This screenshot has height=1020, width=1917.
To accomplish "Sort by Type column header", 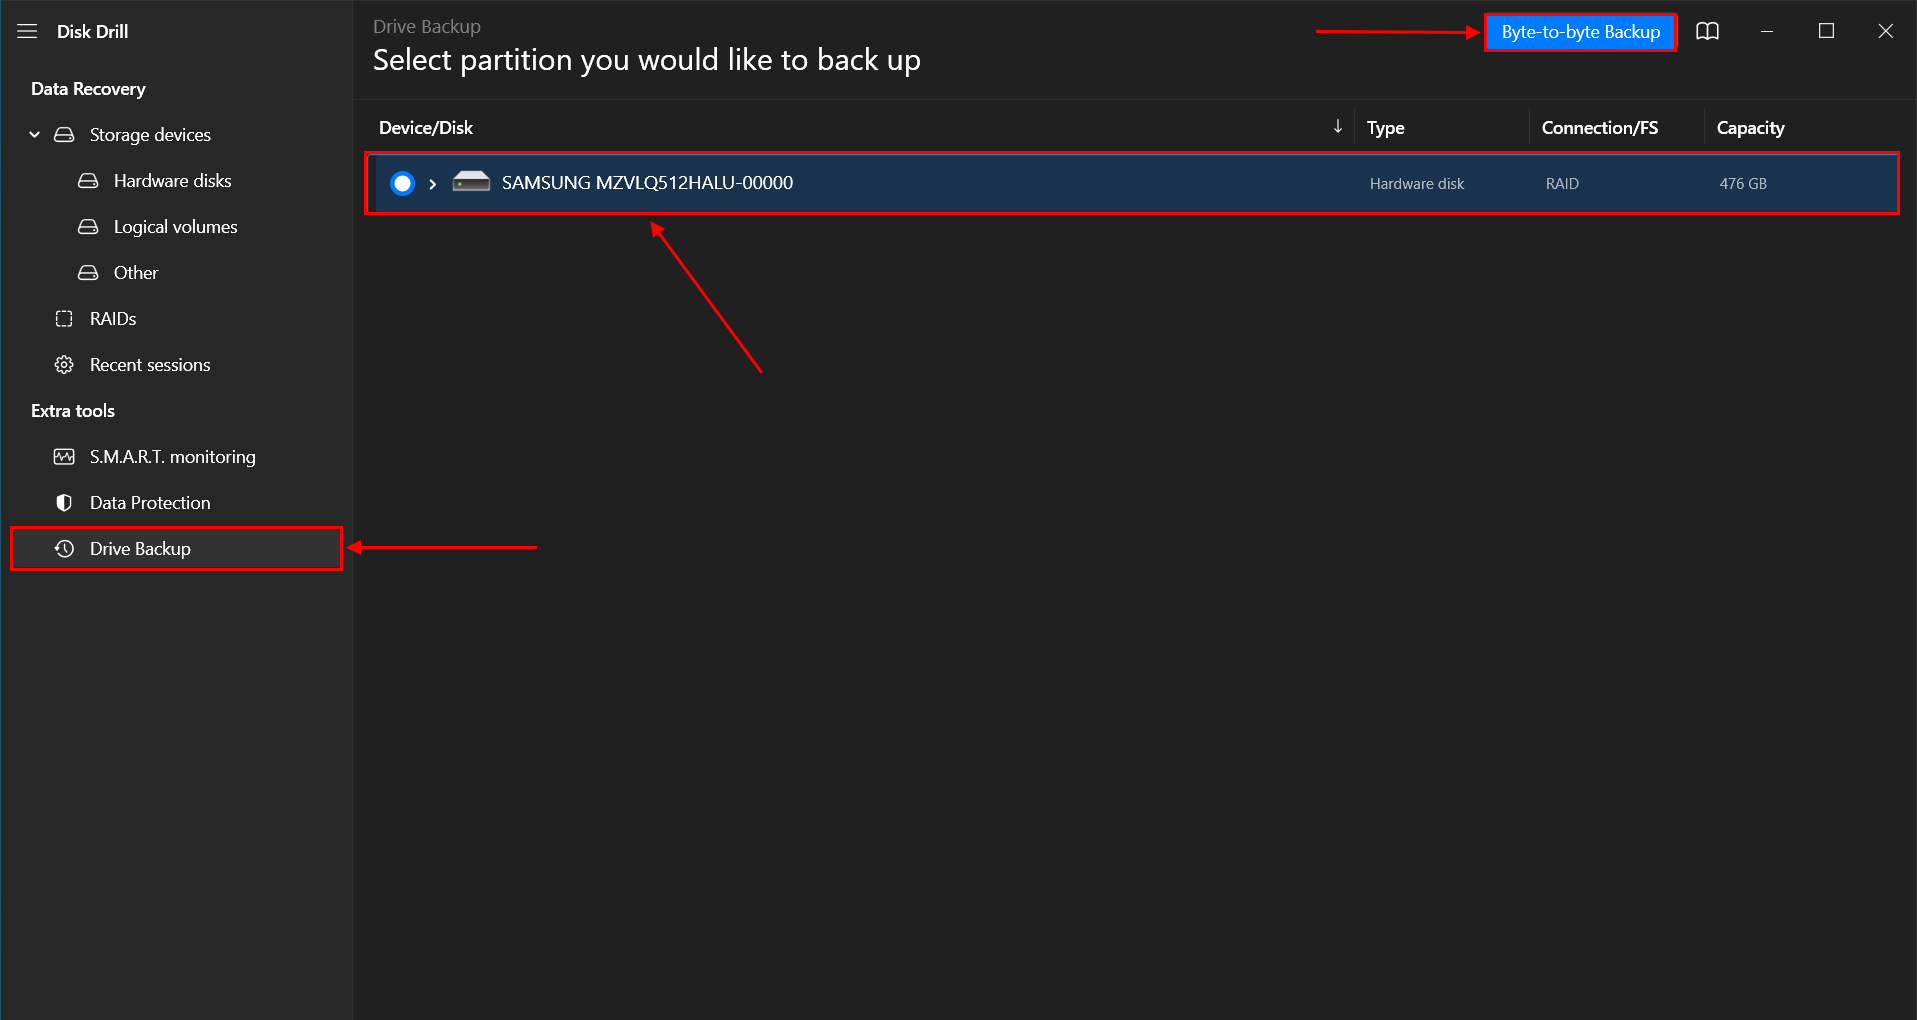I will tap(1385, 128).
